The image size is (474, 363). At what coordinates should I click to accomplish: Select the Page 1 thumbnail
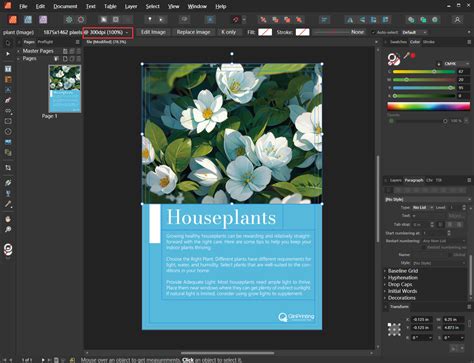click(x=65, y=89)
